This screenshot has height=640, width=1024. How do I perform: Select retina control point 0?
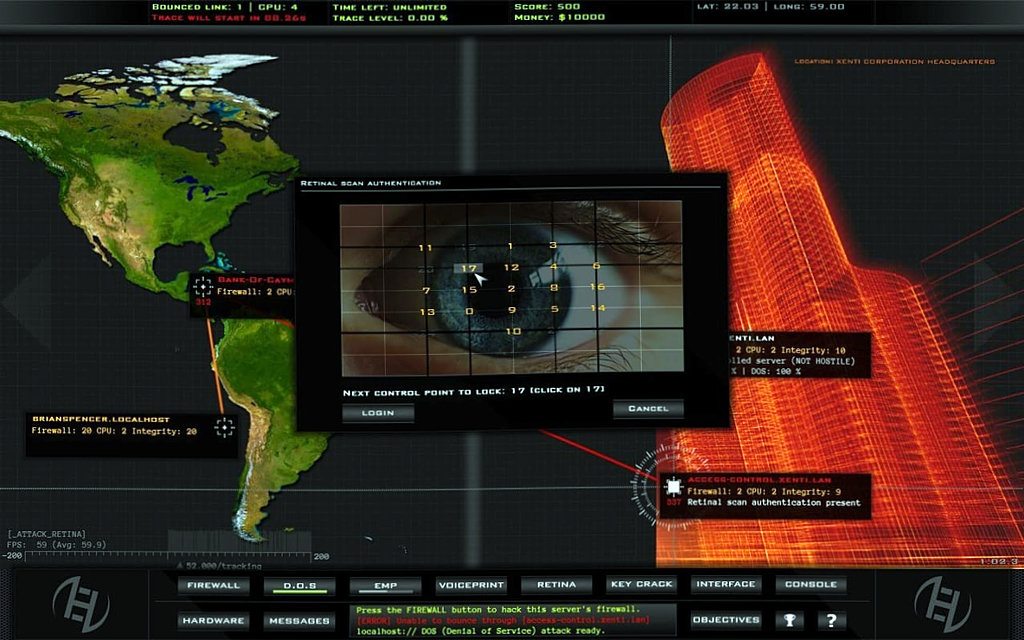pyautogui.click(x=469, y=311)
